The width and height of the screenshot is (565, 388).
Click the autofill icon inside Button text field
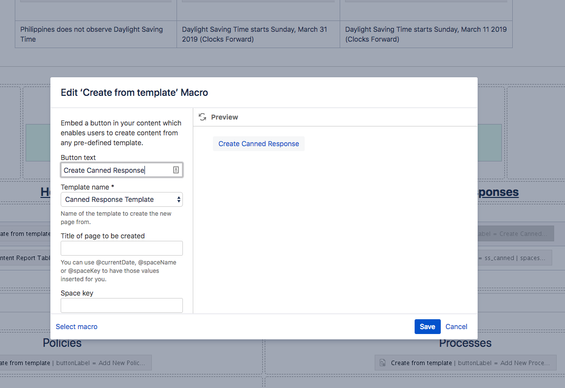(x=176, y=170)
